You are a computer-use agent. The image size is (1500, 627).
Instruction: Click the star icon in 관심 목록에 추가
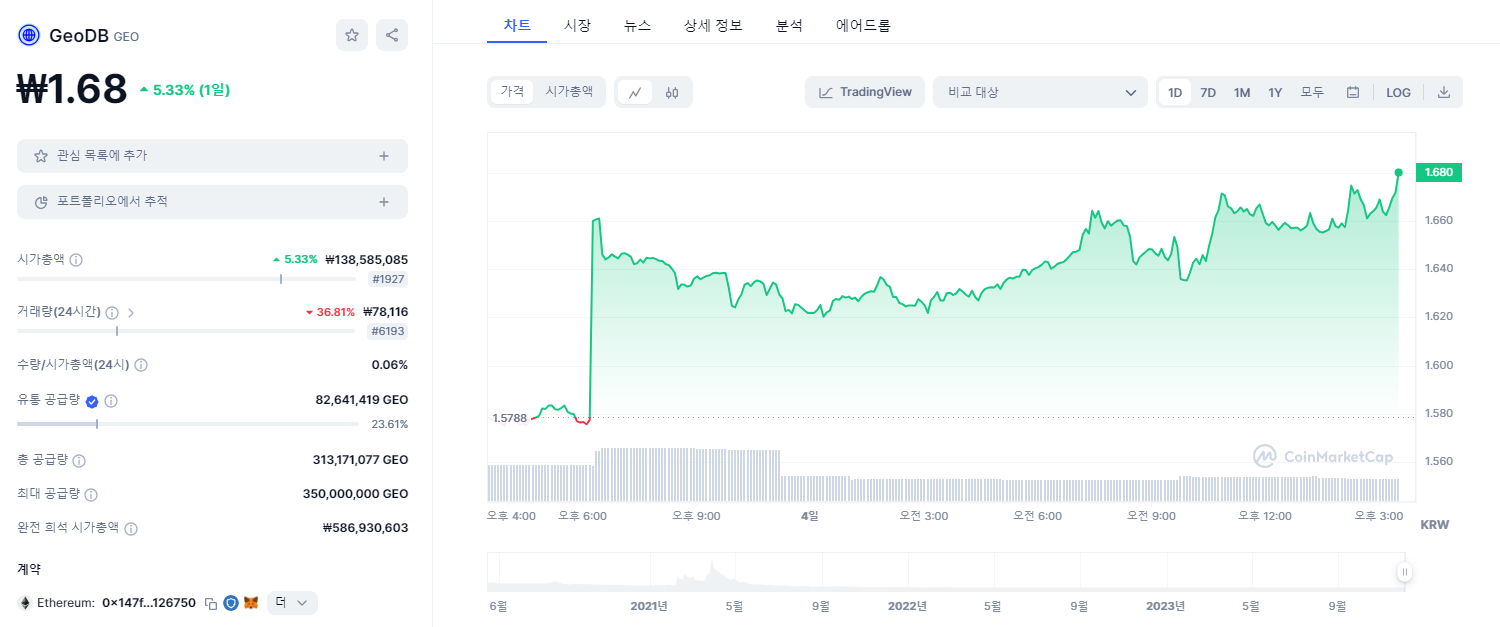[41, 156]
